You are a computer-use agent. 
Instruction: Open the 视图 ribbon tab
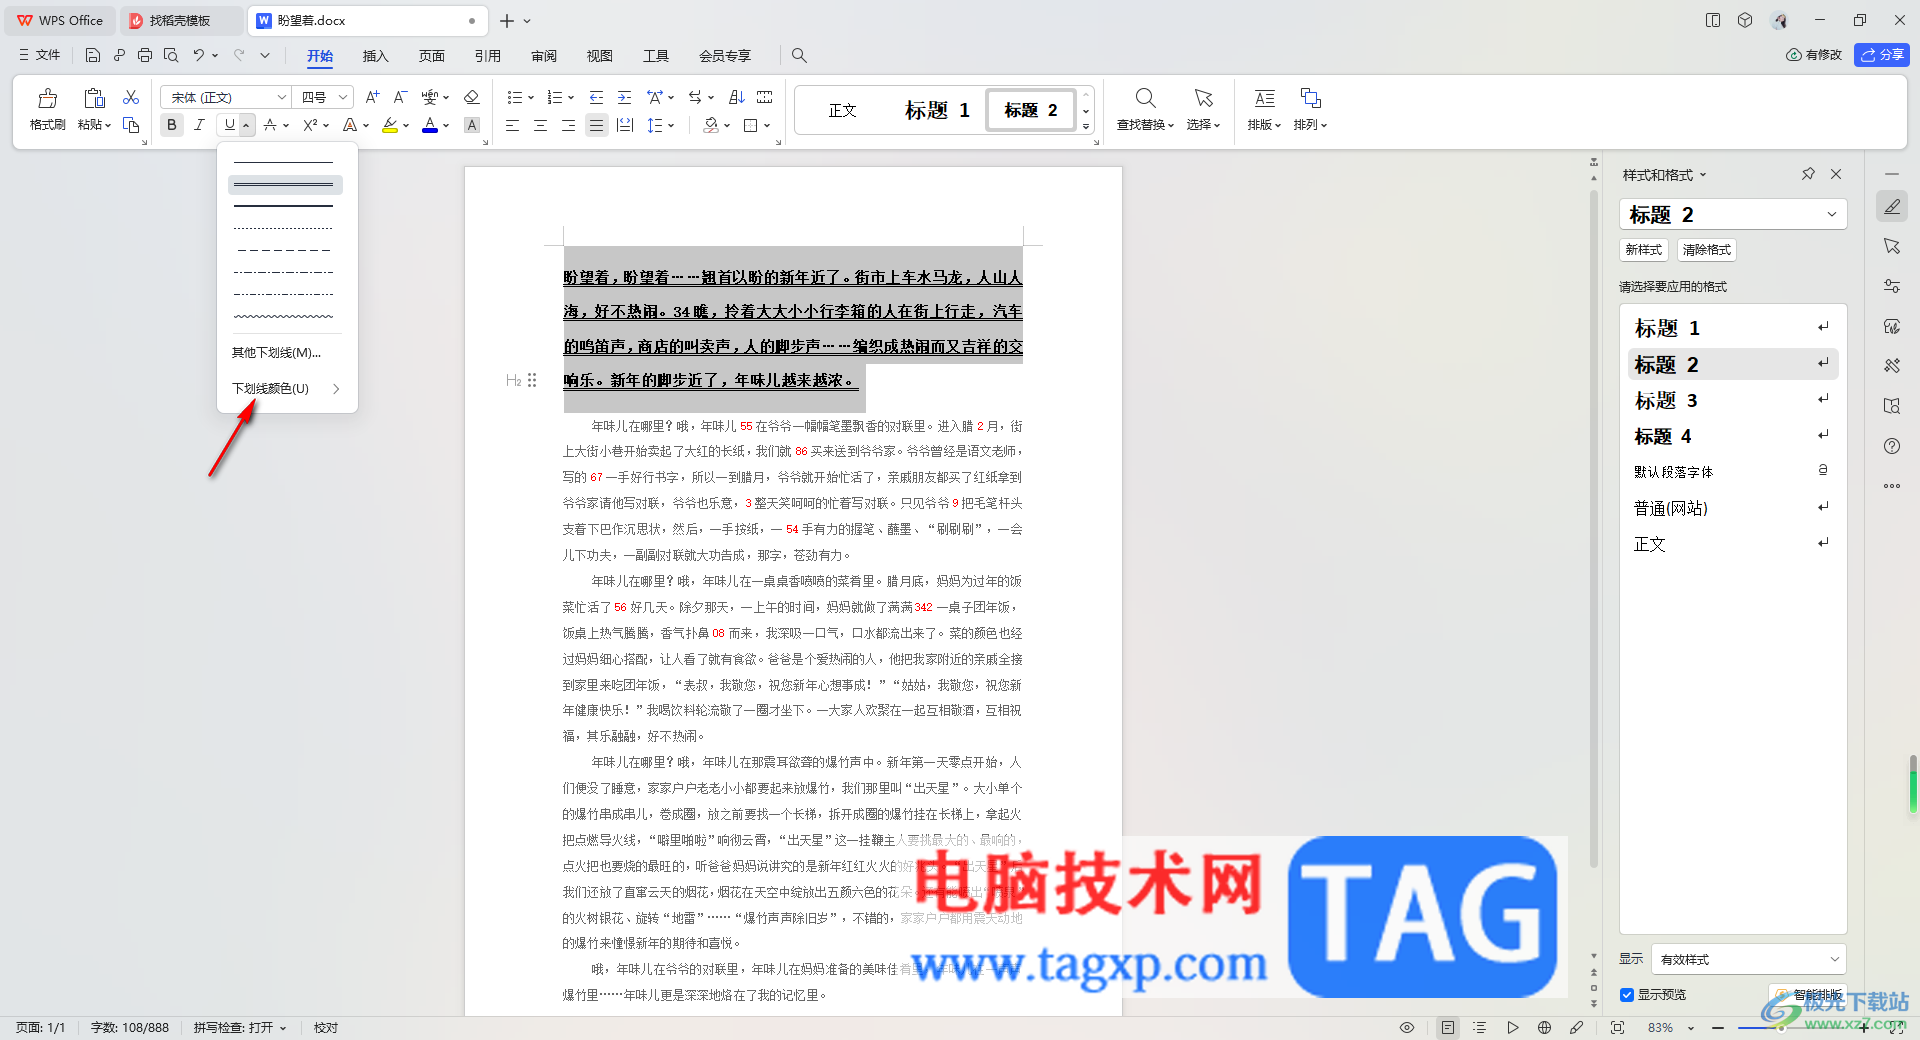click(599, 56)
